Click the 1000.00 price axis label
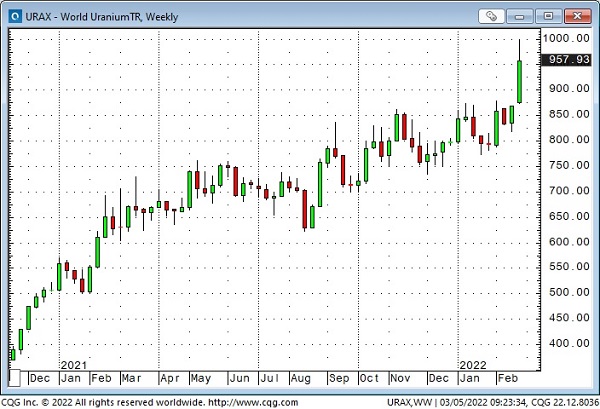The width and height of the screenshot is (600, 409). tap(566, 38)
